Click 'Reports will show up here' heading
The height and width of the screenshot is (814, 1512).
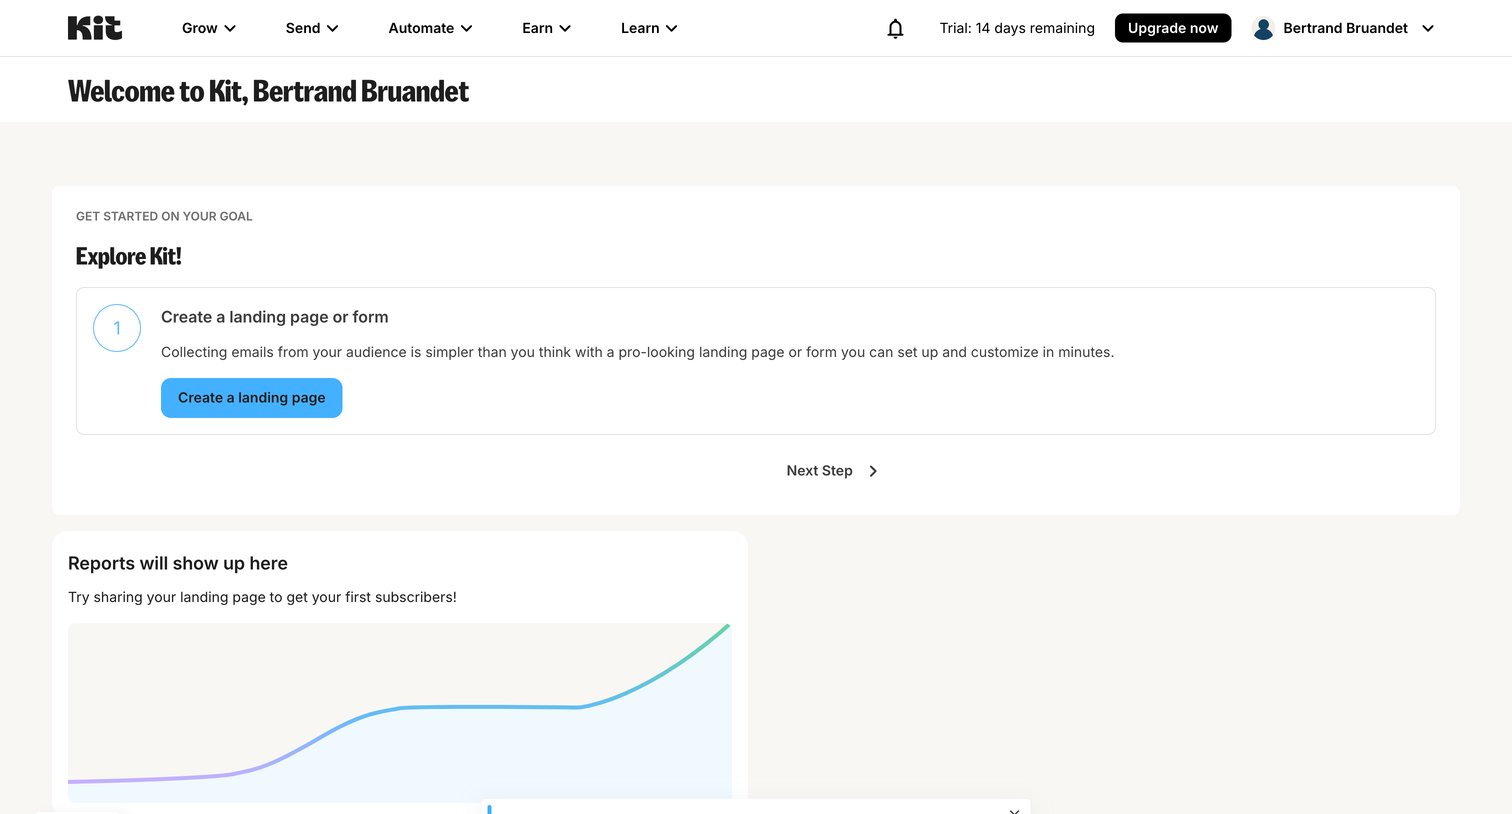coord(178,563)
